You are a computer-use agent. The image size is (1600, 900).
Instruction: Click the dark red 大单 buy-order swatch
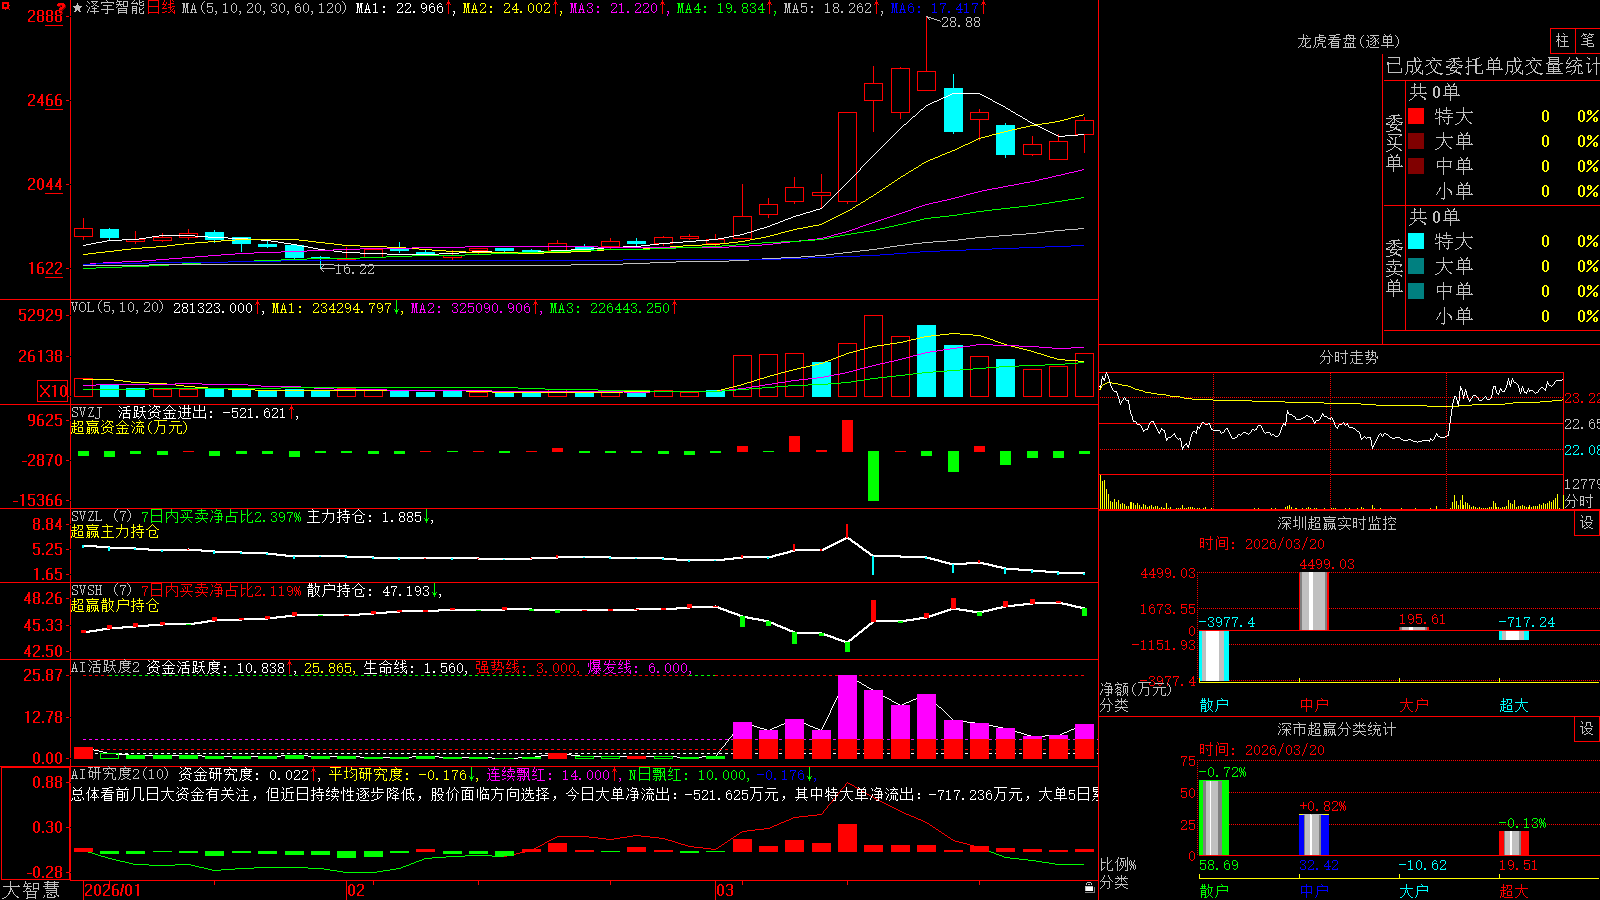click(1416, 141)
